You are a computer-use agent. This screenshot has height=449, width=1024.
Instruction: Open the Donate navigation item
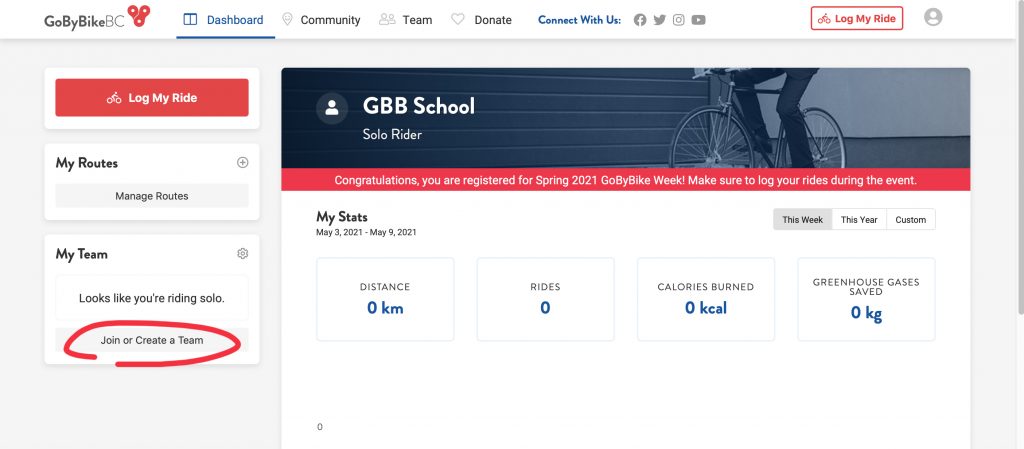coord(481,20)
